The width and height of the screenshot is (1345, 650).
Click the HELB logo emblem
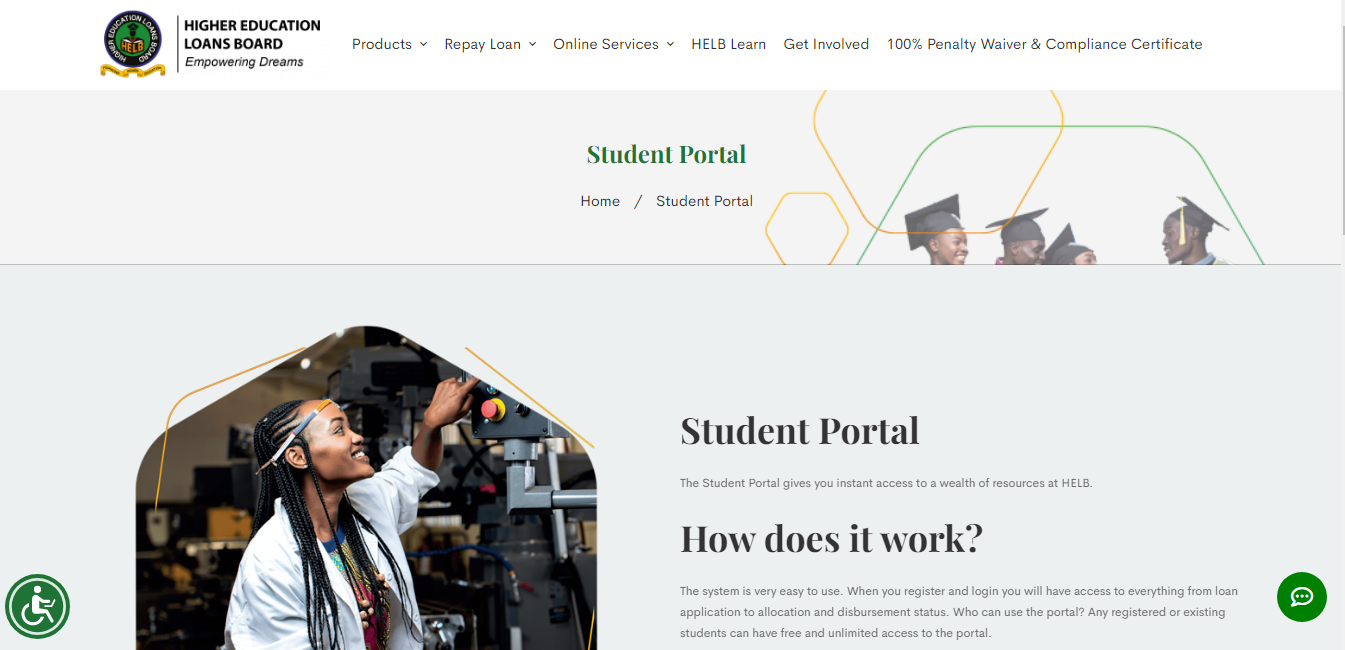(x=134, y=44)
